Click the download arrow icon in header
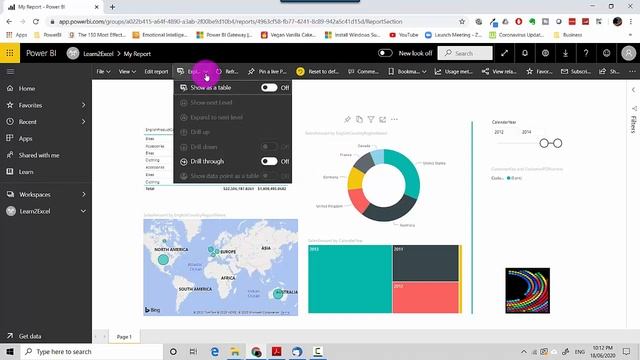Viewport: 640px width, 360px height. (x=565, y=53)
